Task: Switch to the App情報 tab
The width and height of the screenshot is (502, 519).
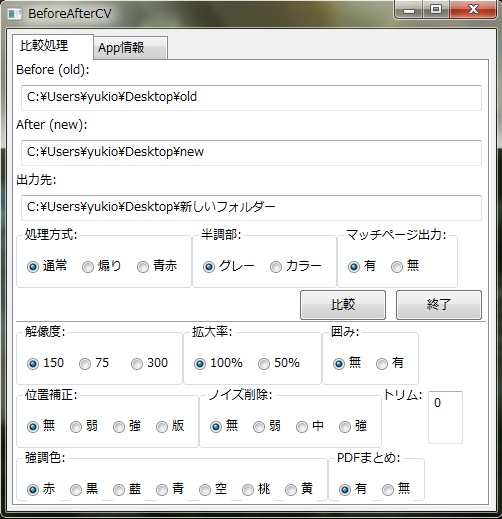Action: pos(130,48)
